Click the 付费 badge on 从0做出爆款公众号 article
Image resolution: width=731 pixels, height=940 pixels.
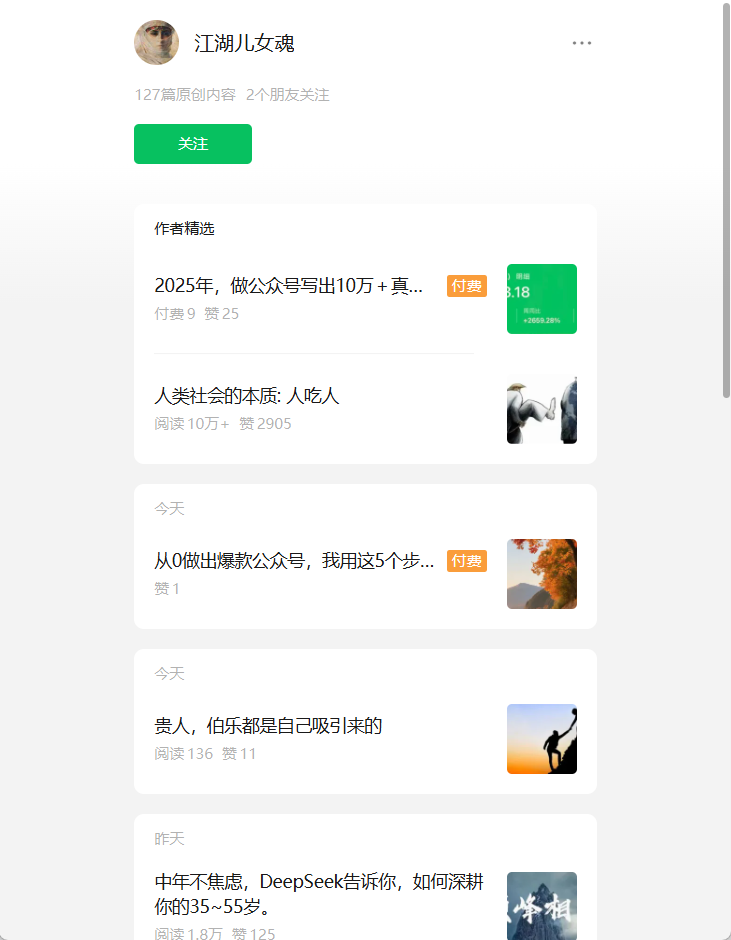point(467,561)
